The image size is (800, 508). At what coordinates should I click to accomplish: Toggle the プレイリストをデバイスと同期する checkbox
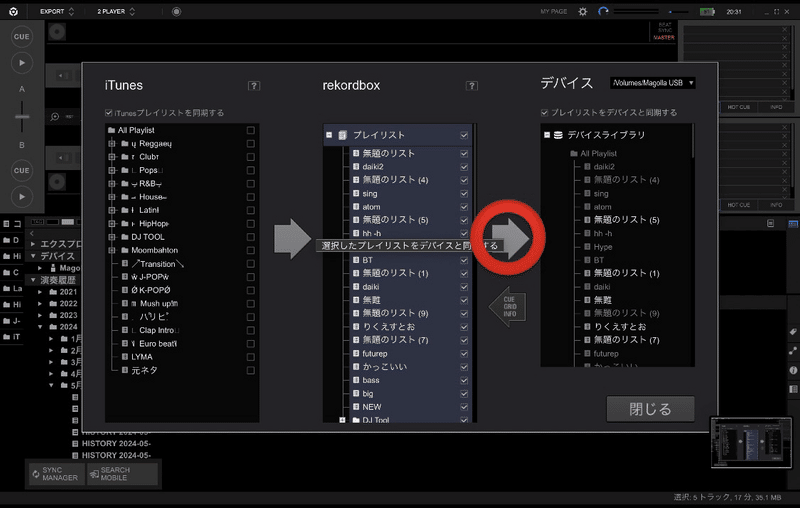point(544,112)
